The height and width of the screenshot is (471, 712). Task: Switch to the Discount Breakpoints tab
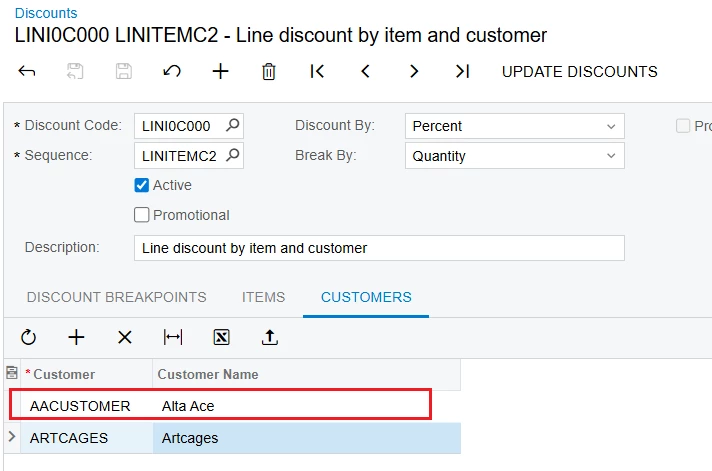coord(116,297)
